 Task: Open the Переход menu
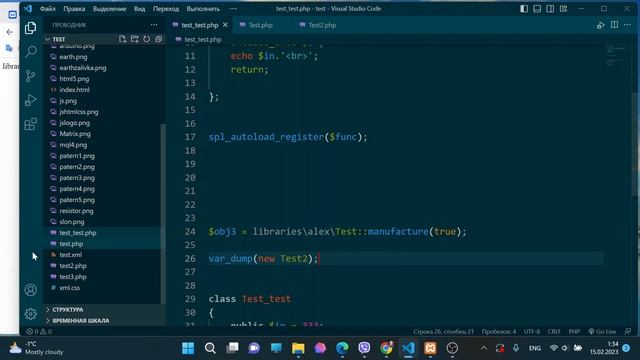click(x=166, y=9)
